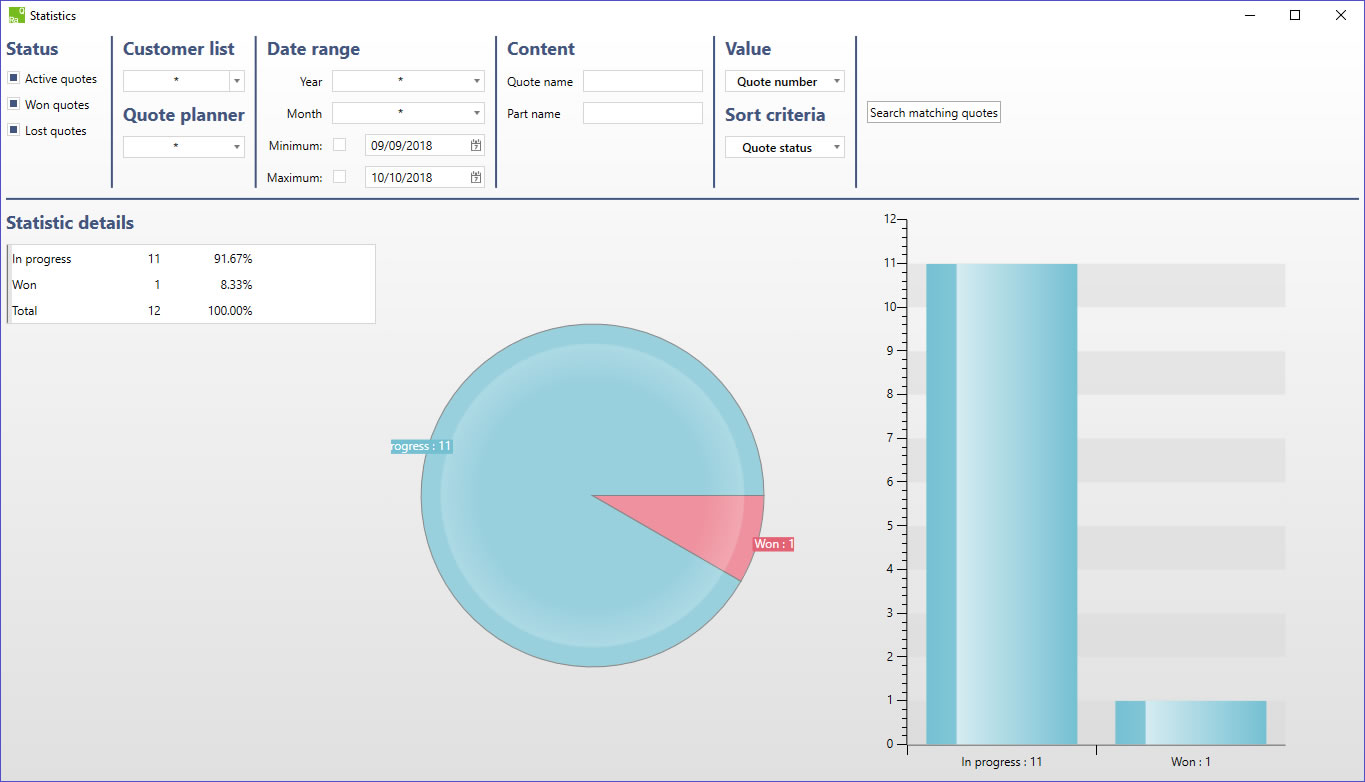Screen dimensions: 1365x782
Task: Expand the Customer list dropdown
Action: click(236, 81)
